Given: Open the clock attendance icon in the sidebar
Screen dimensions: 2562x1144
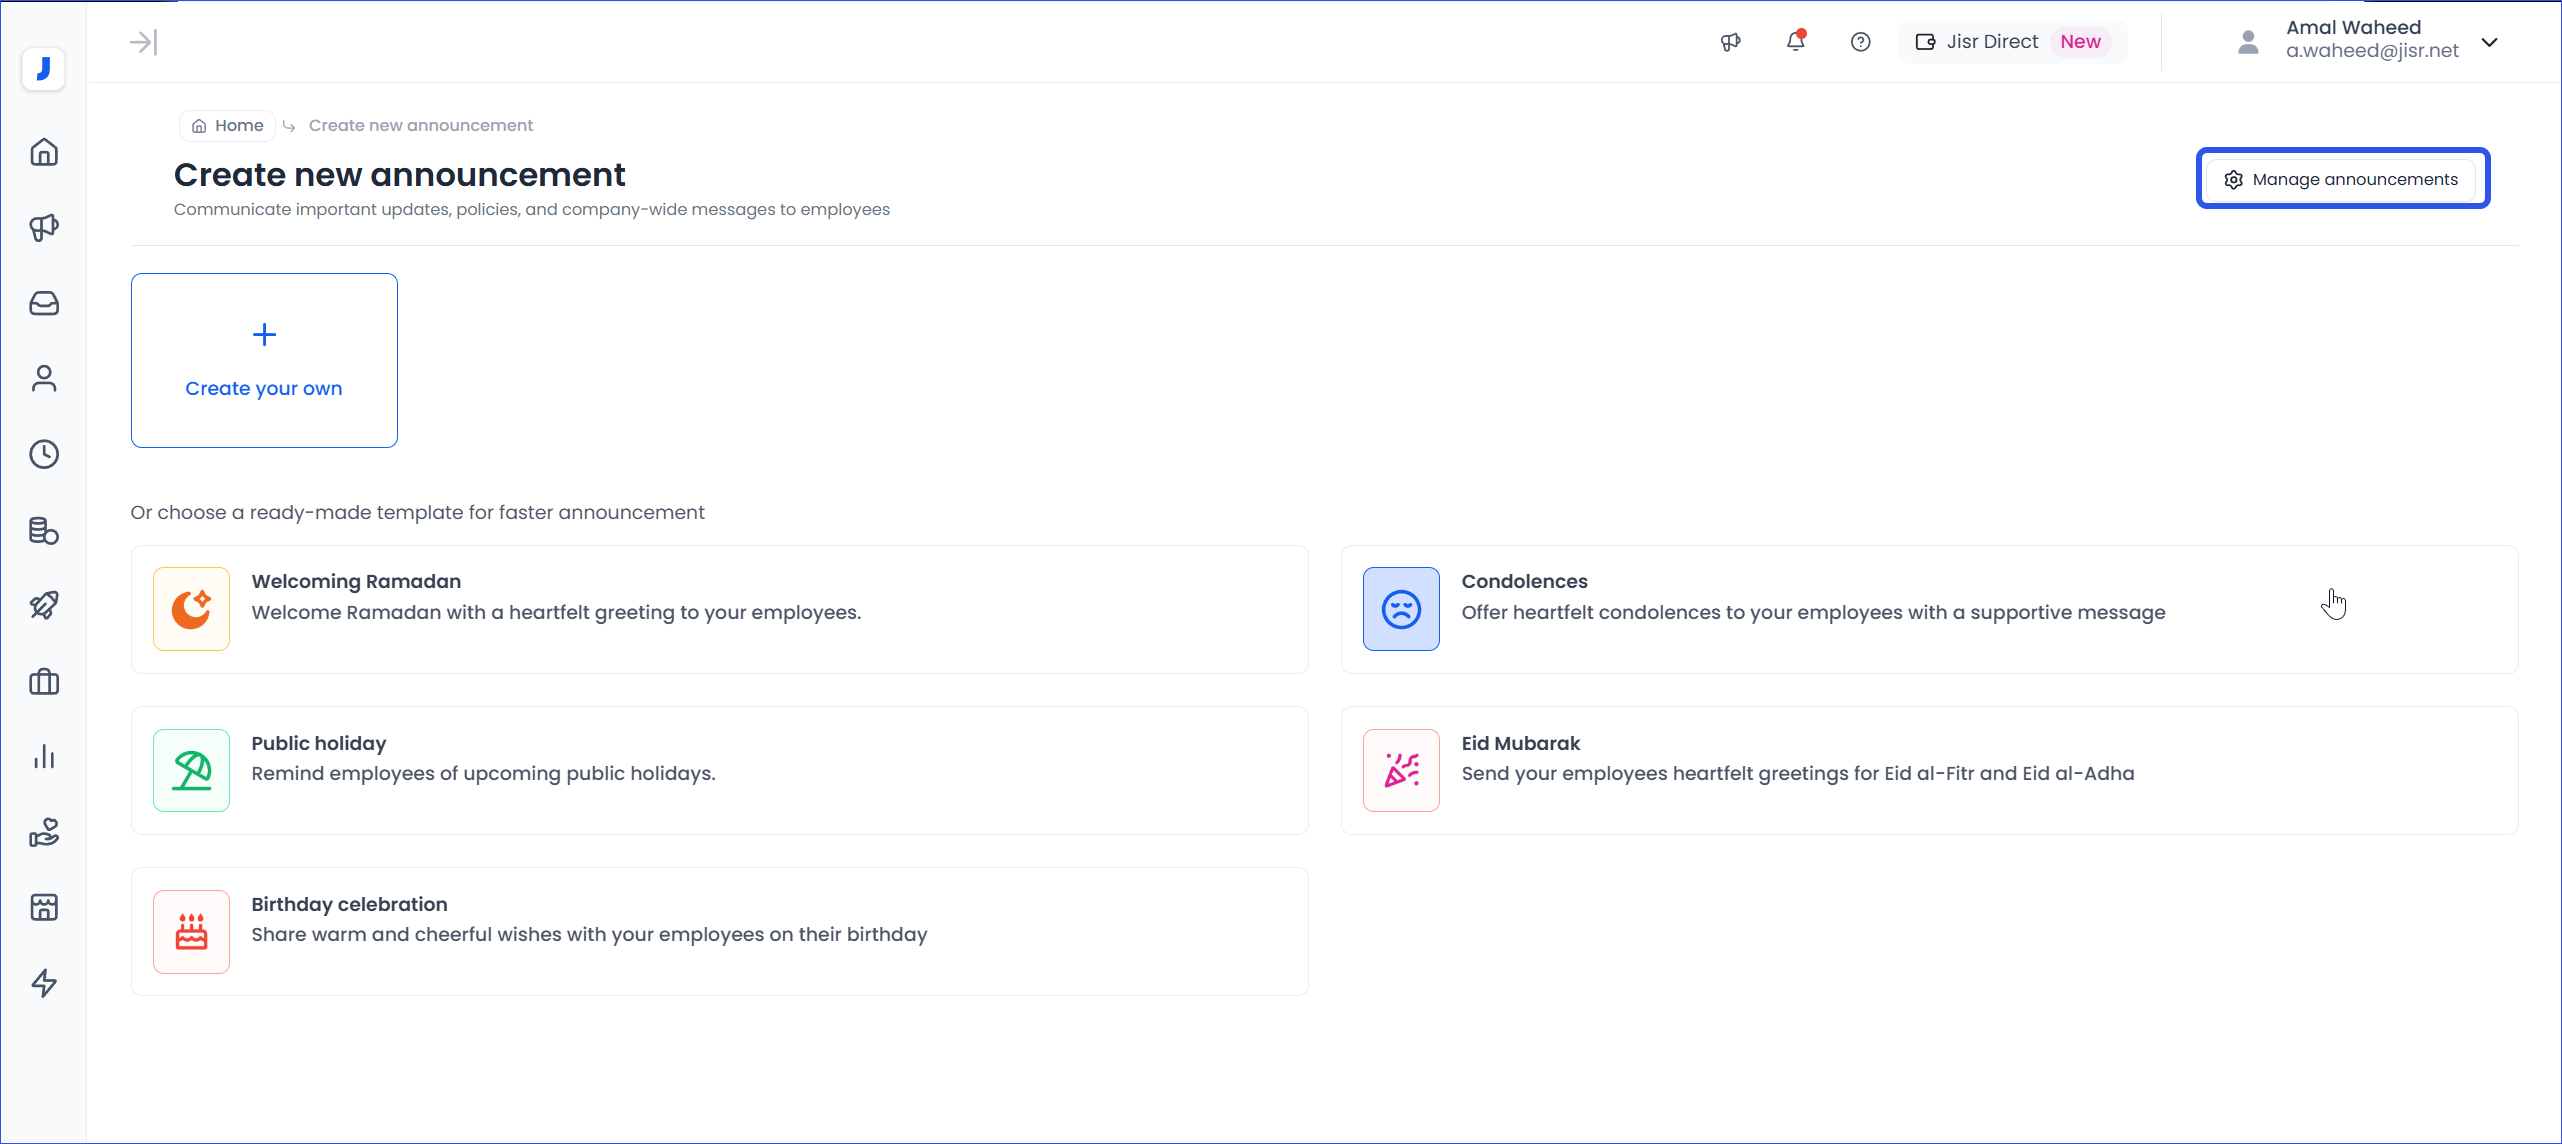Looking at the screenshot, I should pyautogui.click(x=44, y=454).
